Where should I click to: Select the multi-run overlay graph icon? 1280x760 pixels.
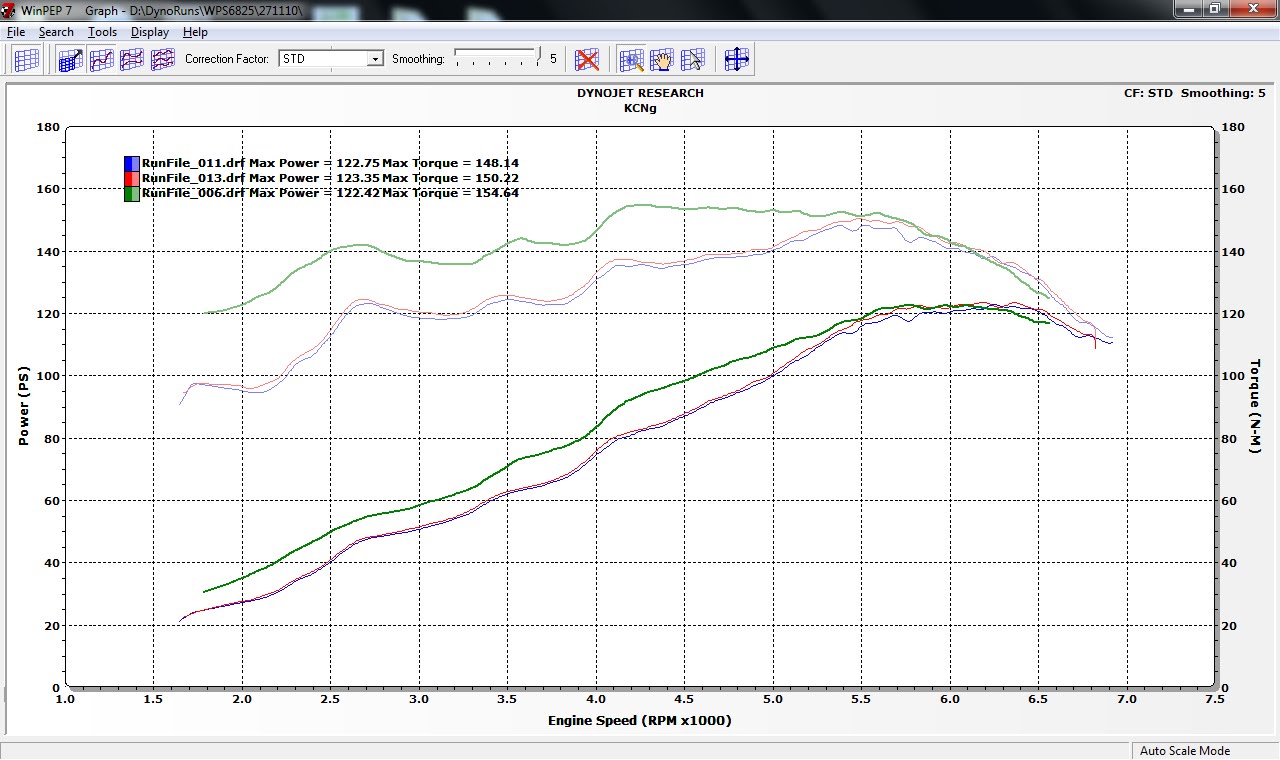click(x=162, y=59)
